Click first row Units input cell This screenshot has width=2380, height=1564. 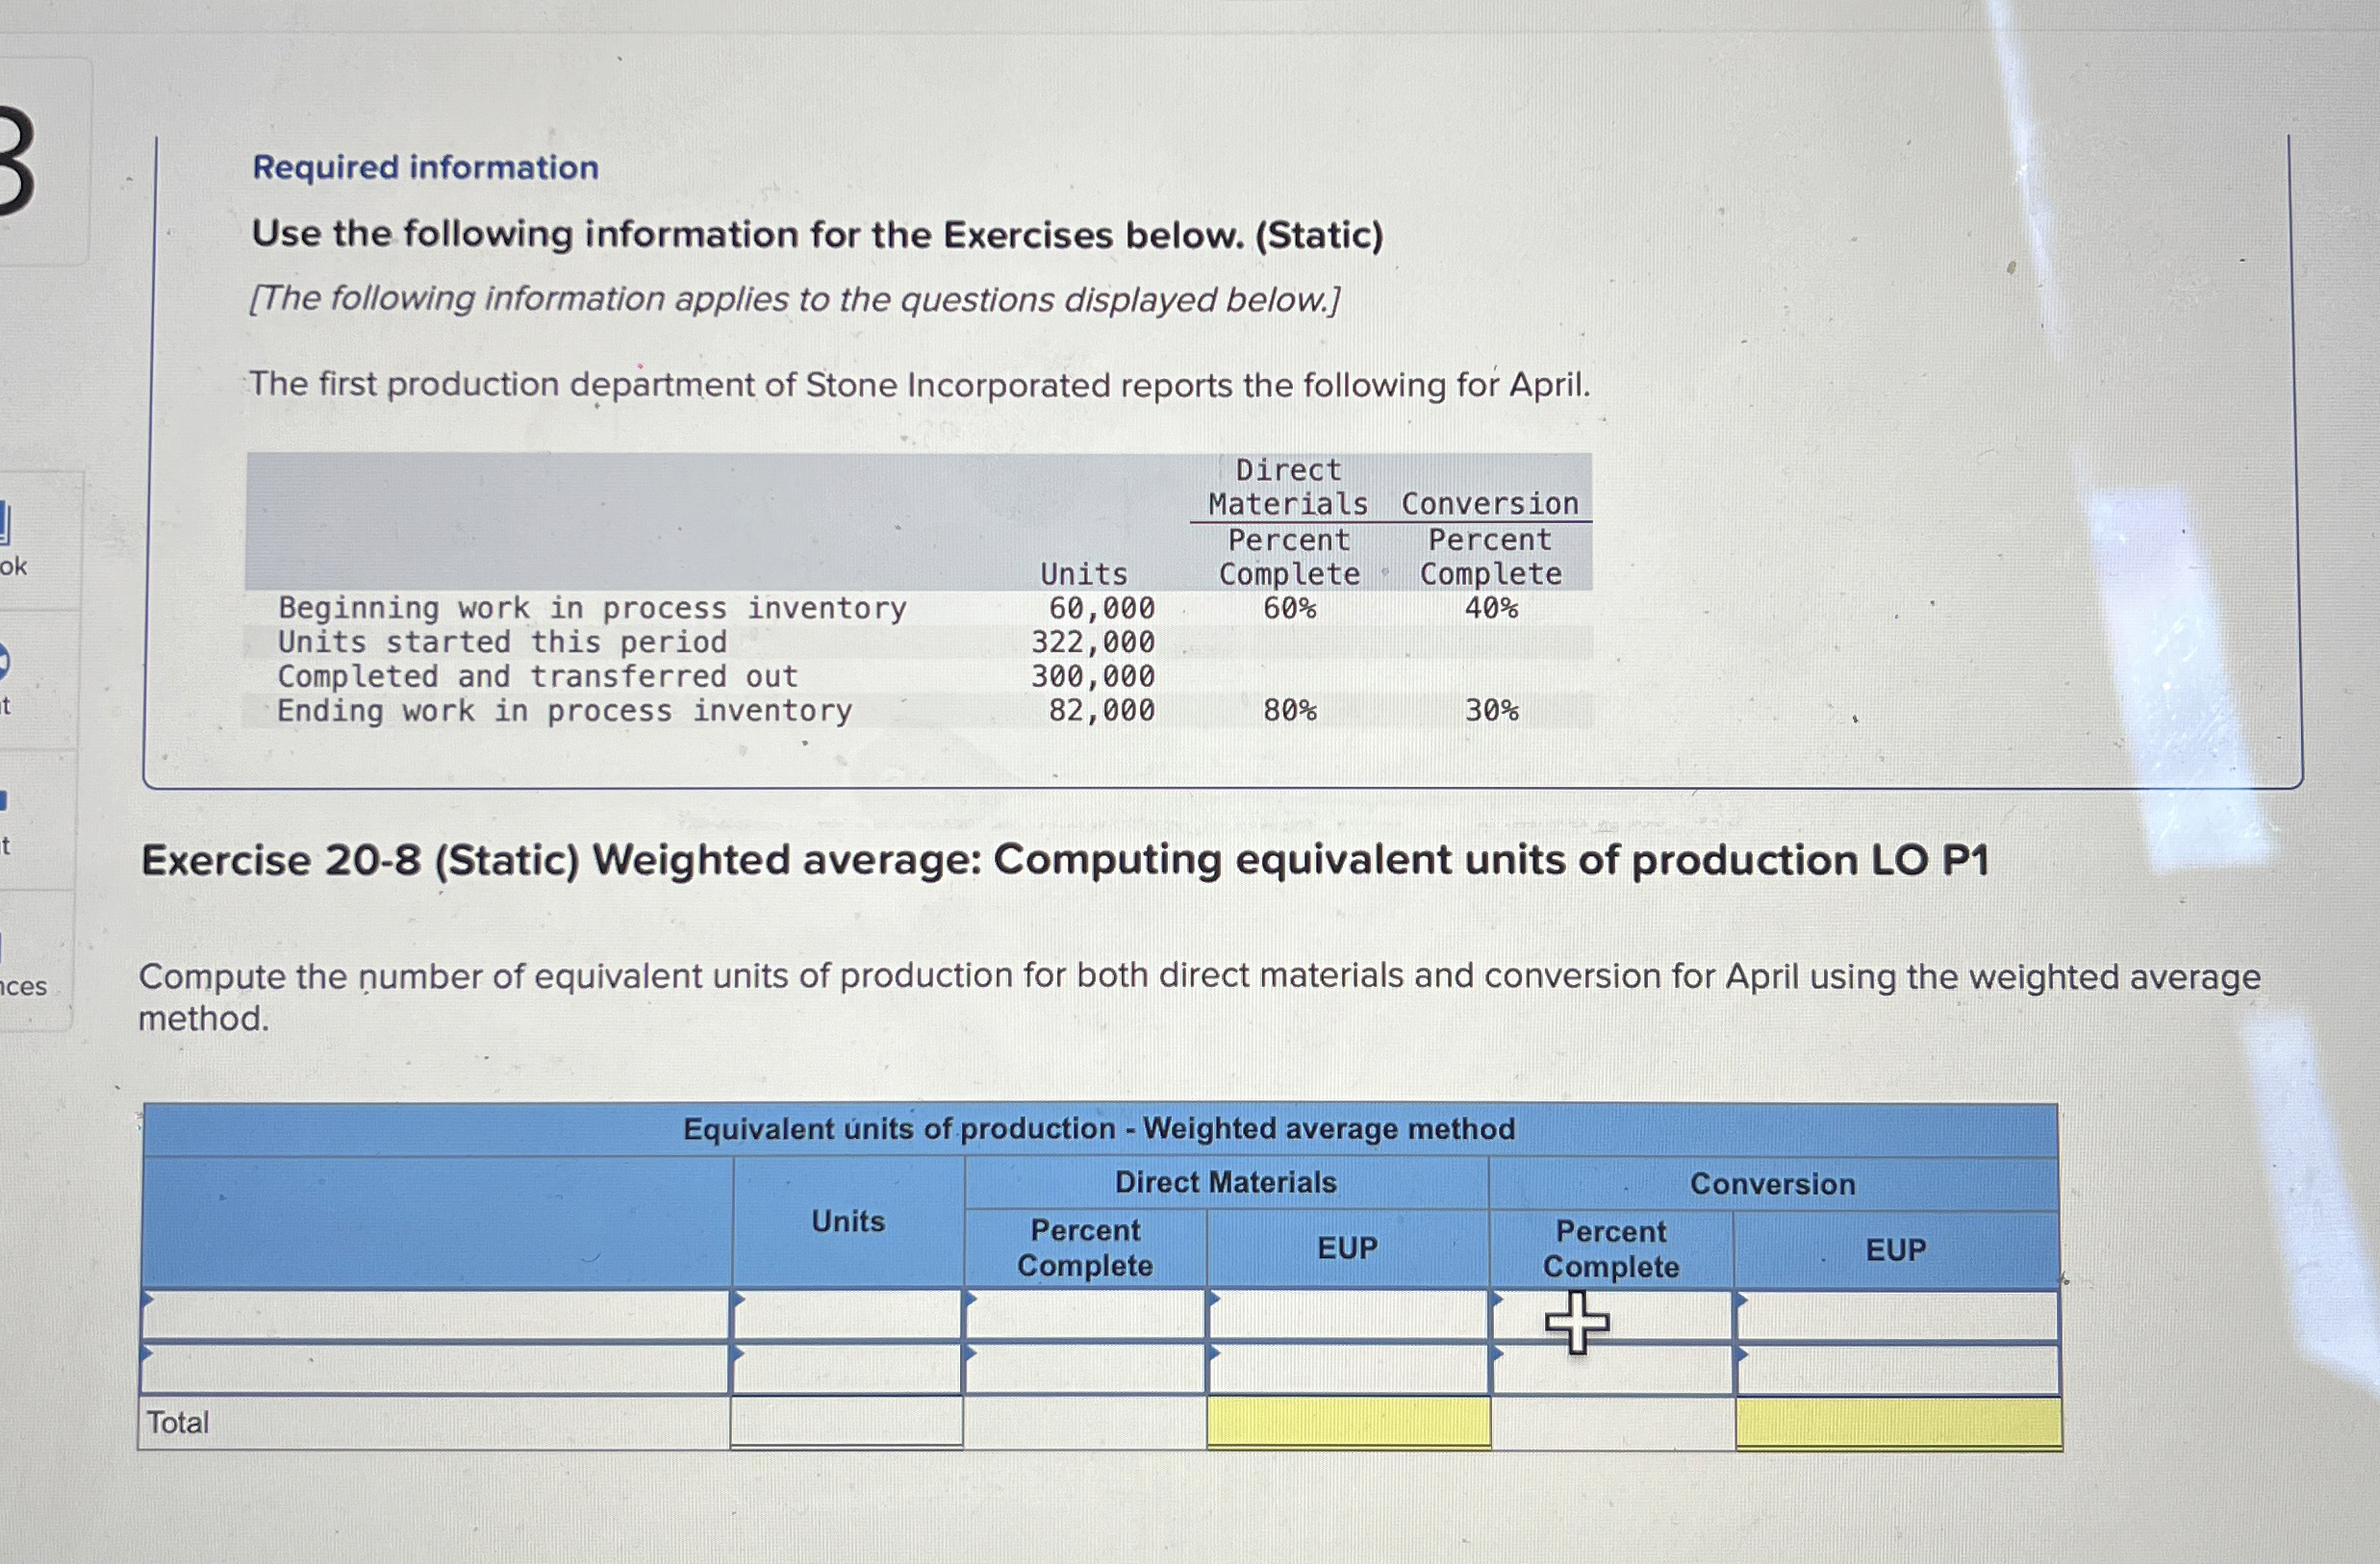(847, 1315)
